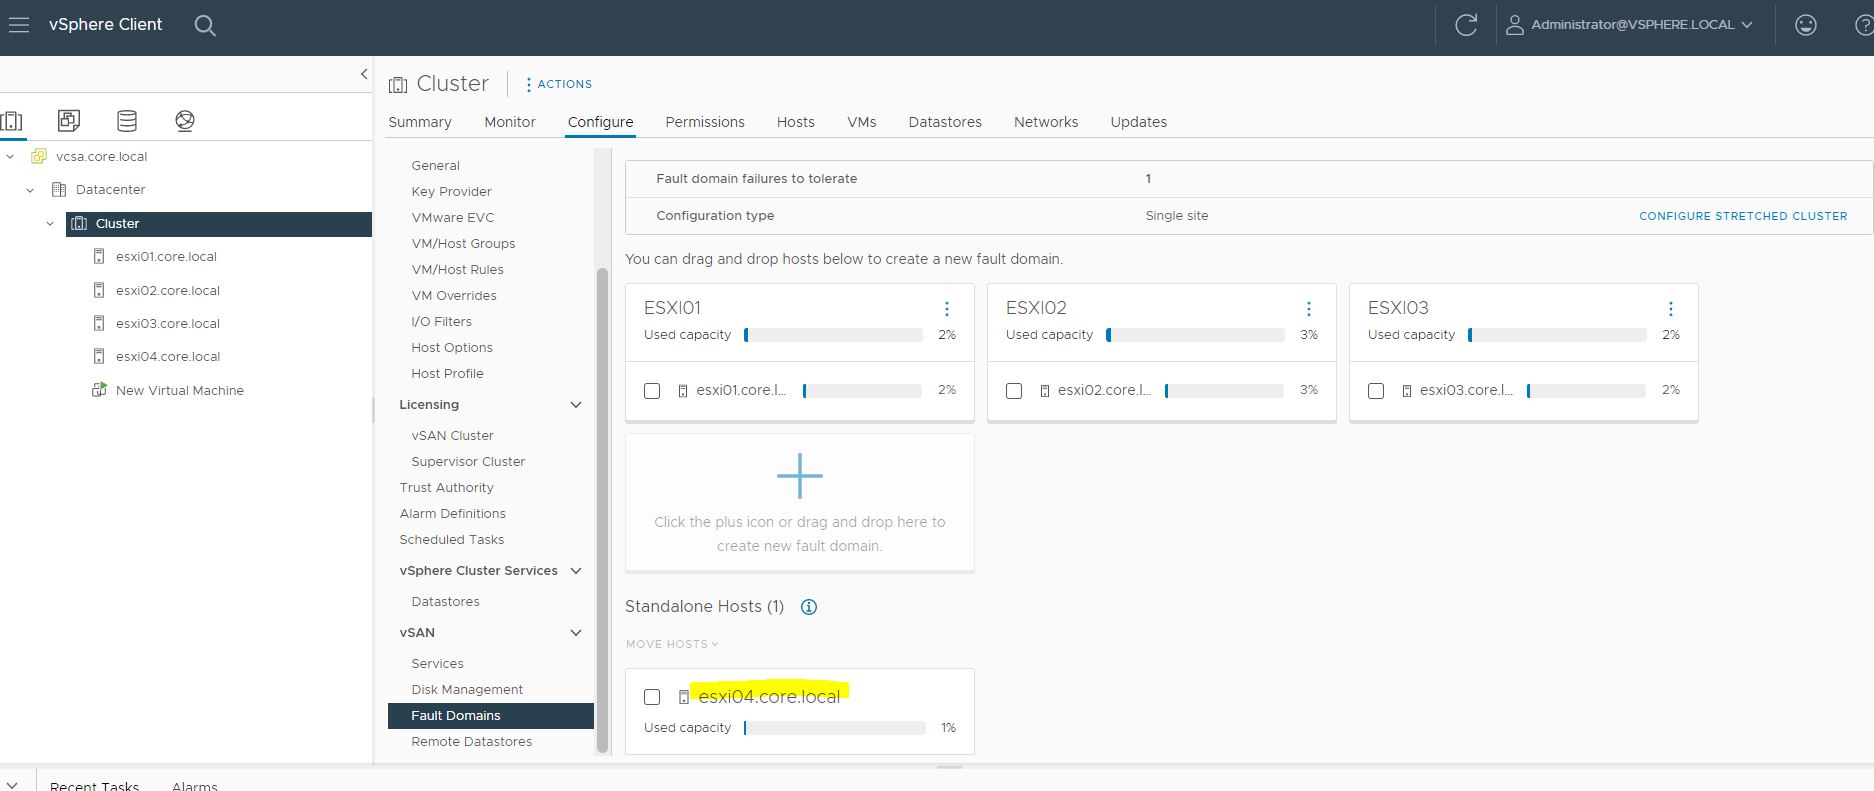Switch to Hosts and Clusters inventory view
Image resolution: width=1874 pixels, height=791 pixels.
click(11, 121)
